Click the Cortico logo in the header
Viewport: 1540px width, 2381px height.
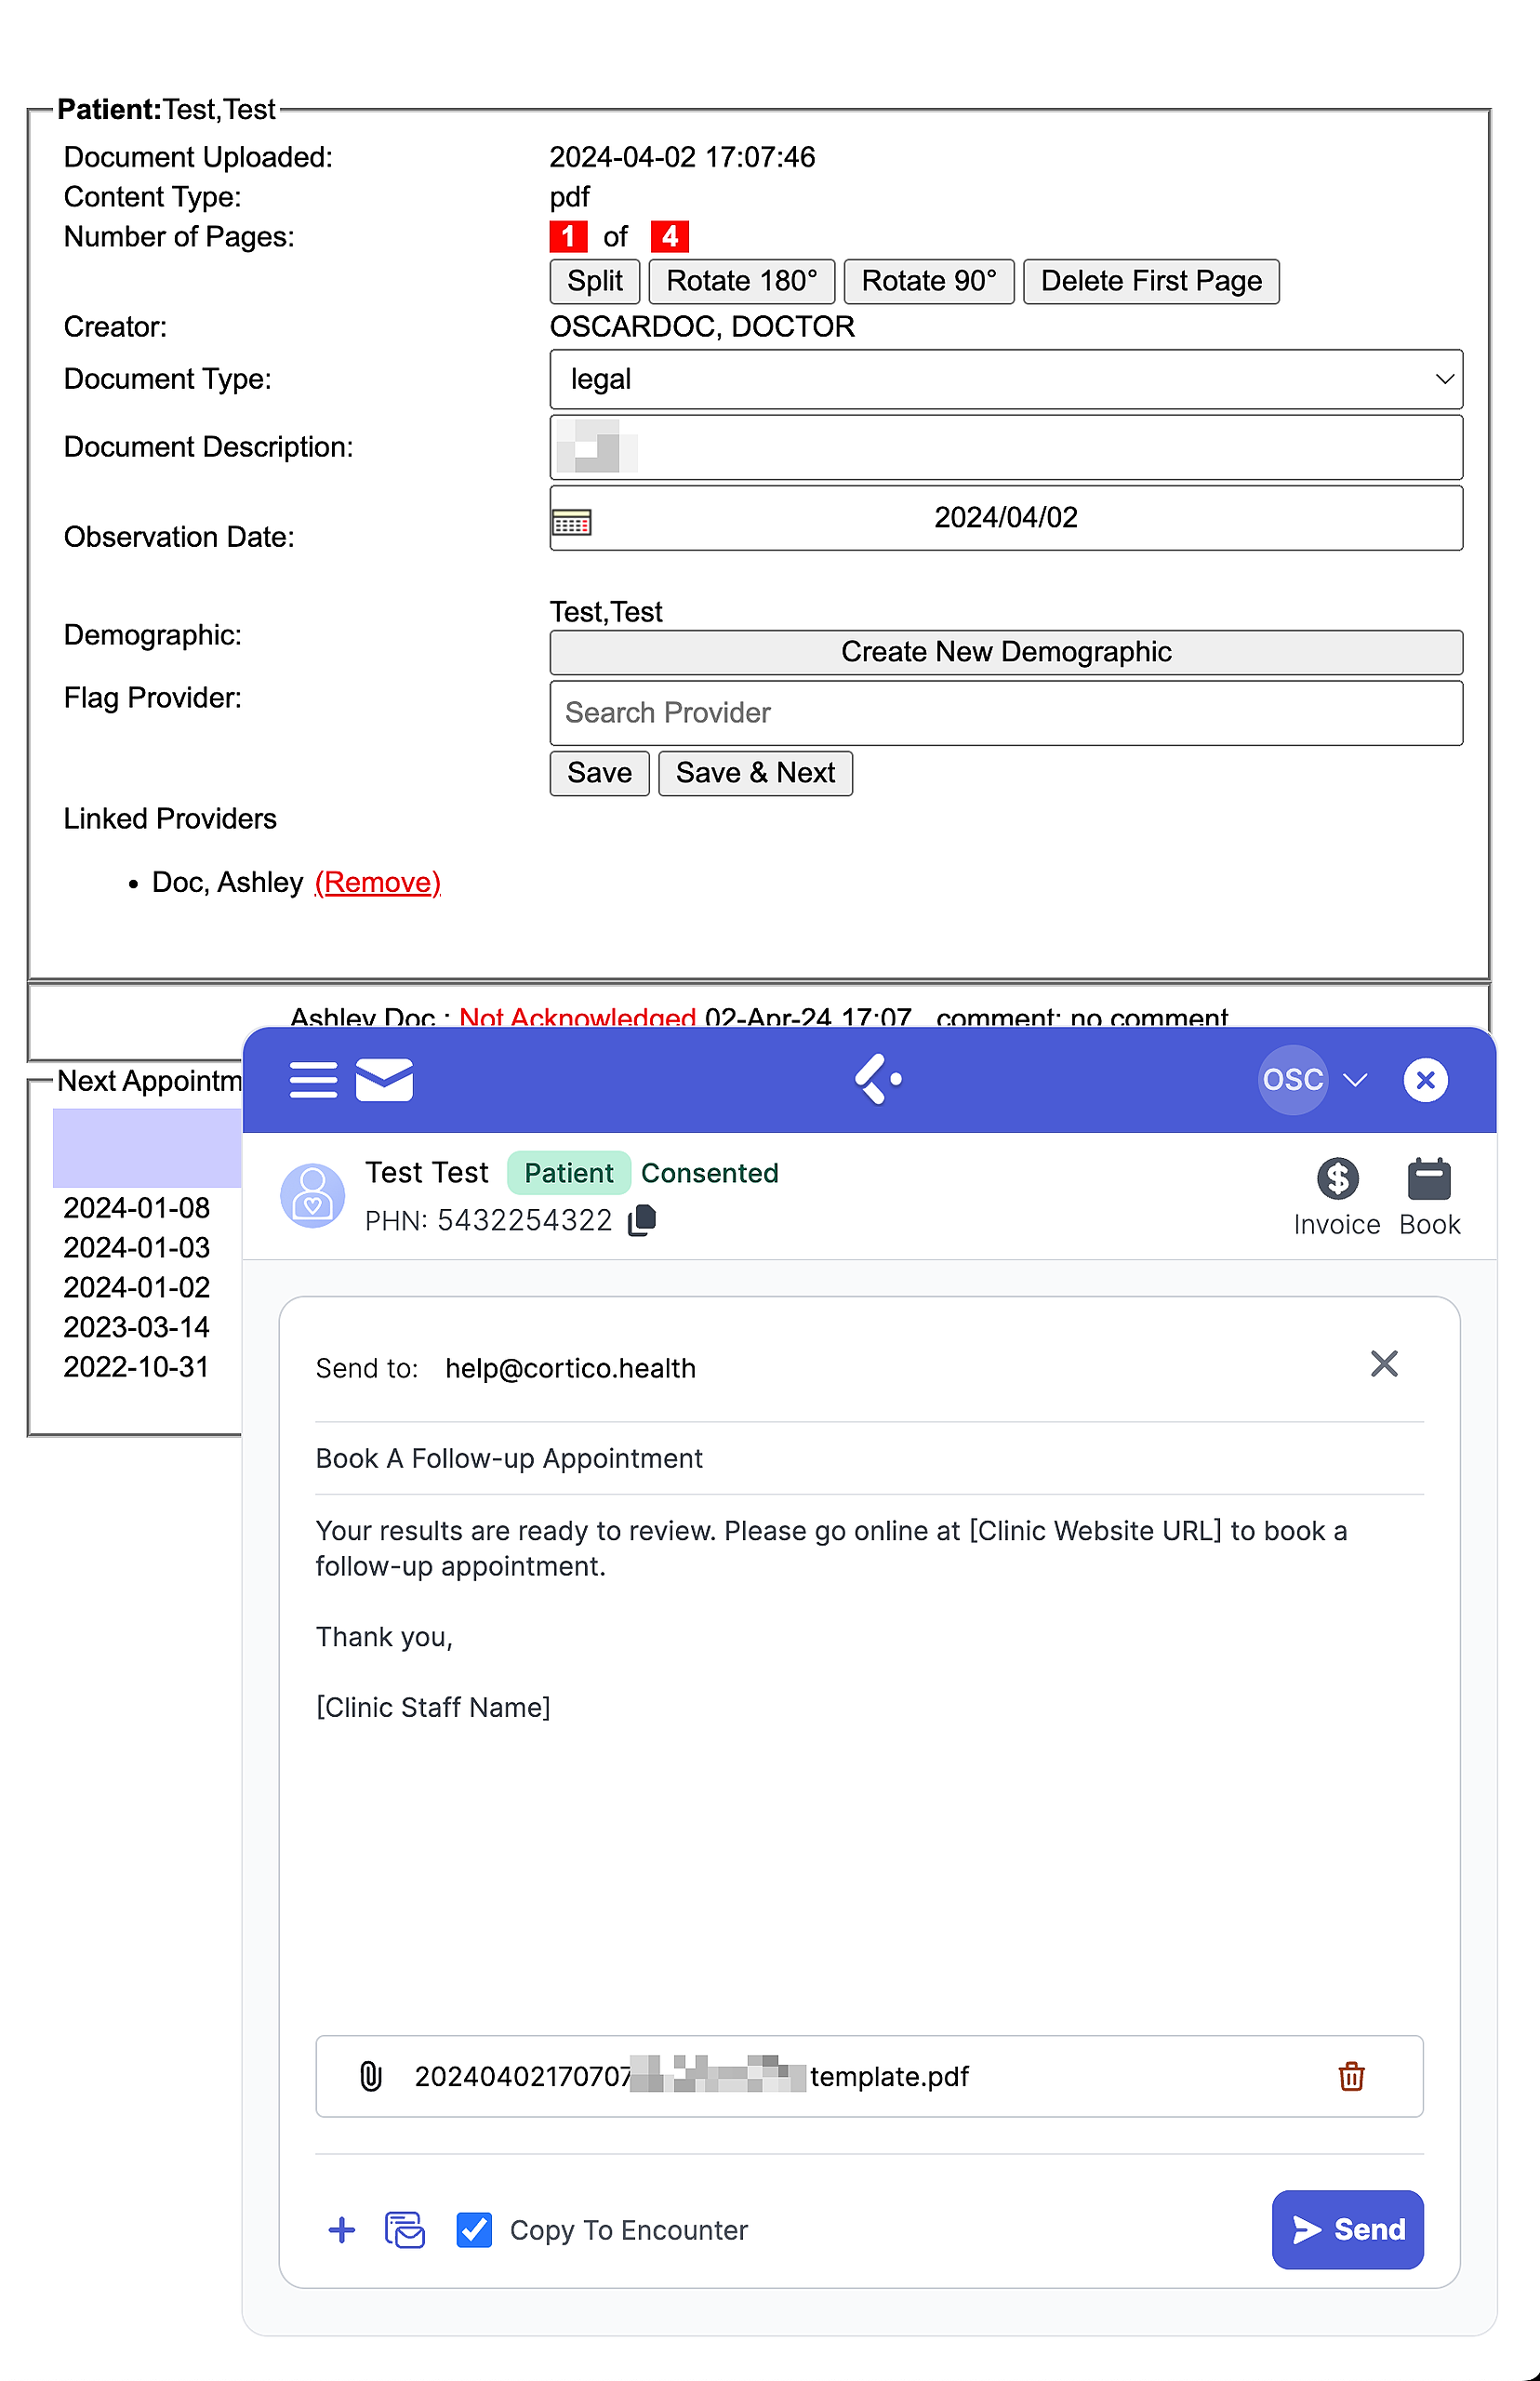[x=878, y=1080]
